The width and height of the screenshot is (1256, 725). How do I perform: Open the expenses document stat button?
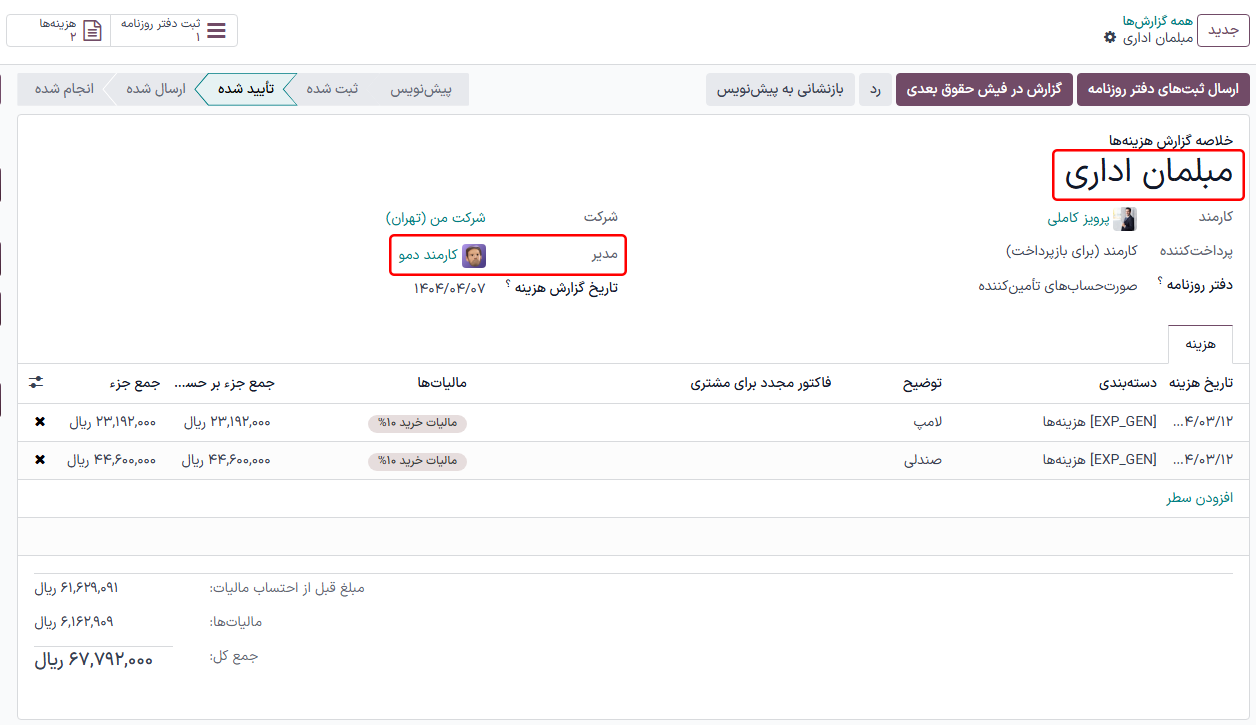click(x=92, y=30)
